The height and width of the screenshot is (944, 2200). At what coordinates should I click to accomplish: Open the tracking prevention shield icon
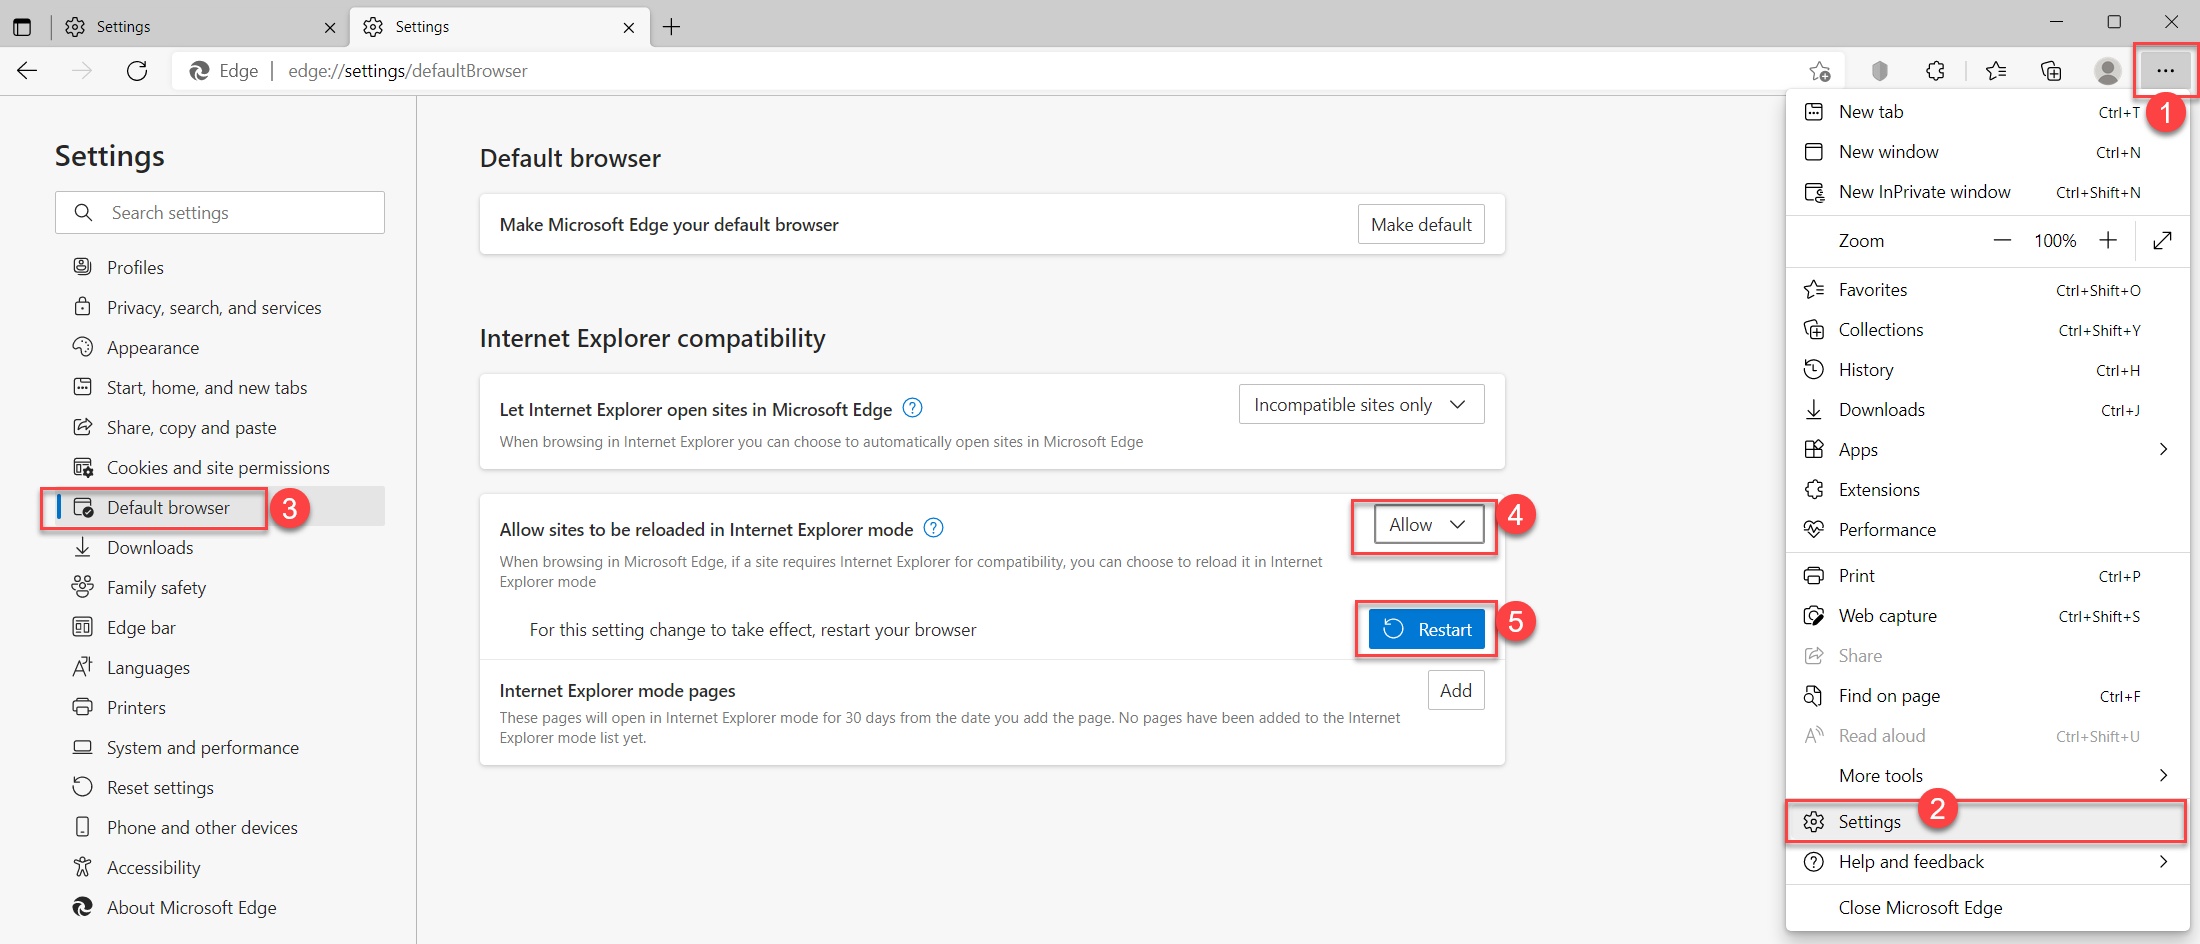pyautogui.click(x=1880, y=71)
